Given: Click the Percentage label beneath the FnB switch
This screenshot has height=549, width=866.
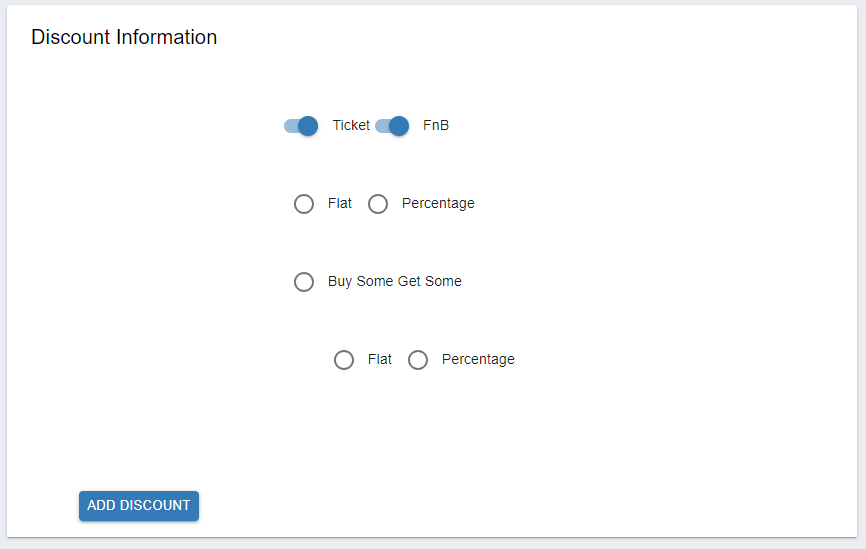Looking at the screenshot, I should pos(438,204).
